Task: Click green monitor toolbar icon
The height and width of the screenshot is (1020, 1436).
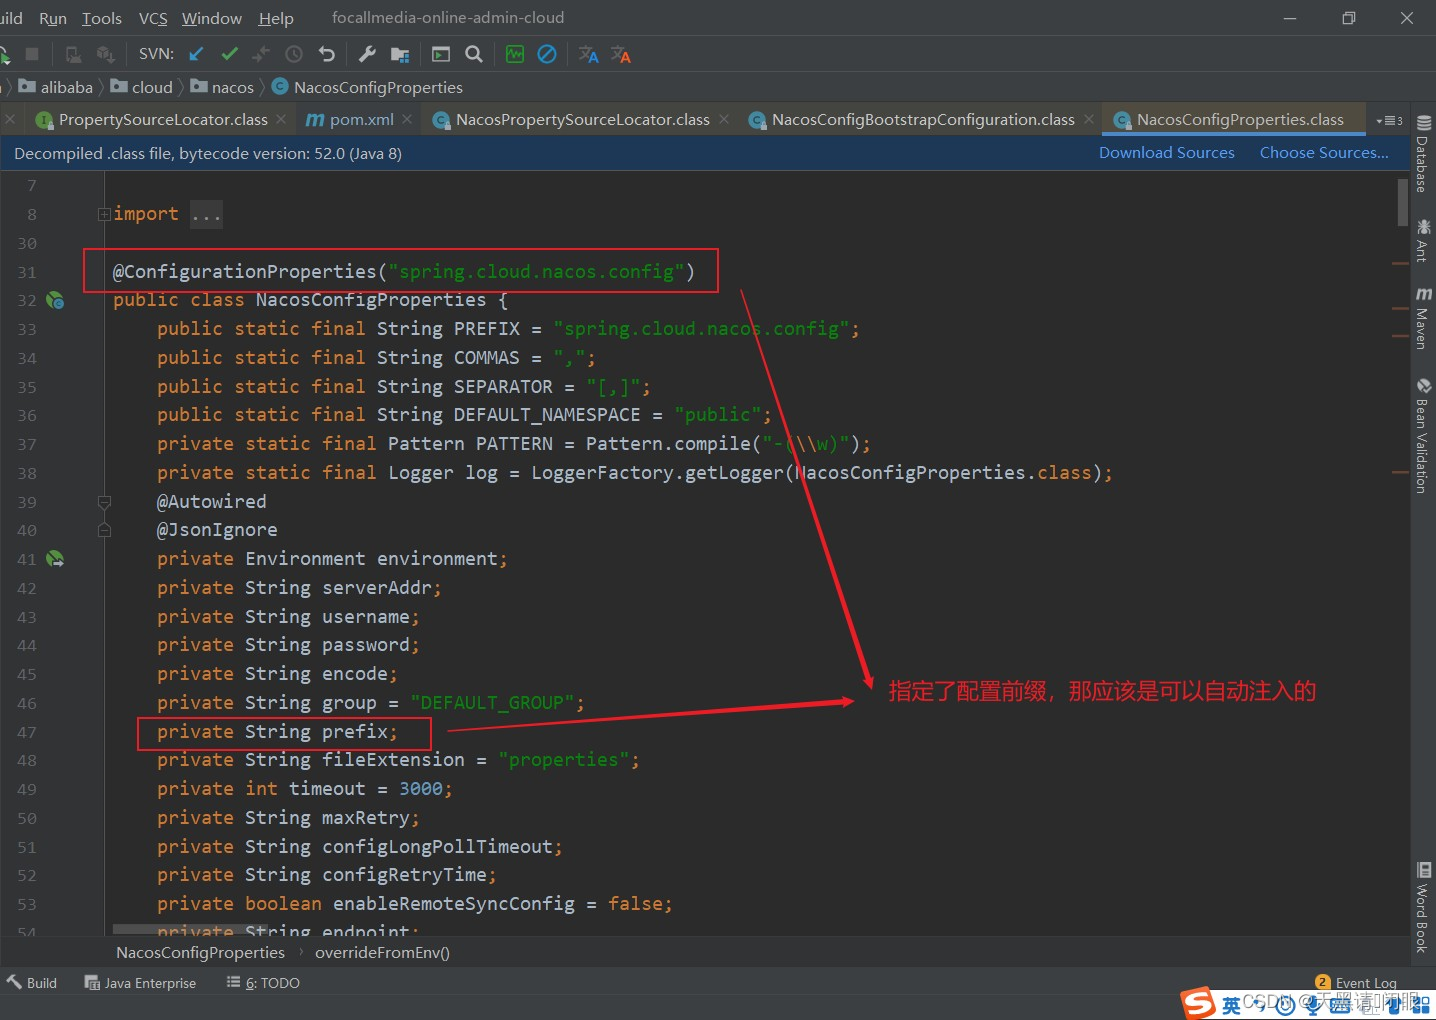Action: 515,54
